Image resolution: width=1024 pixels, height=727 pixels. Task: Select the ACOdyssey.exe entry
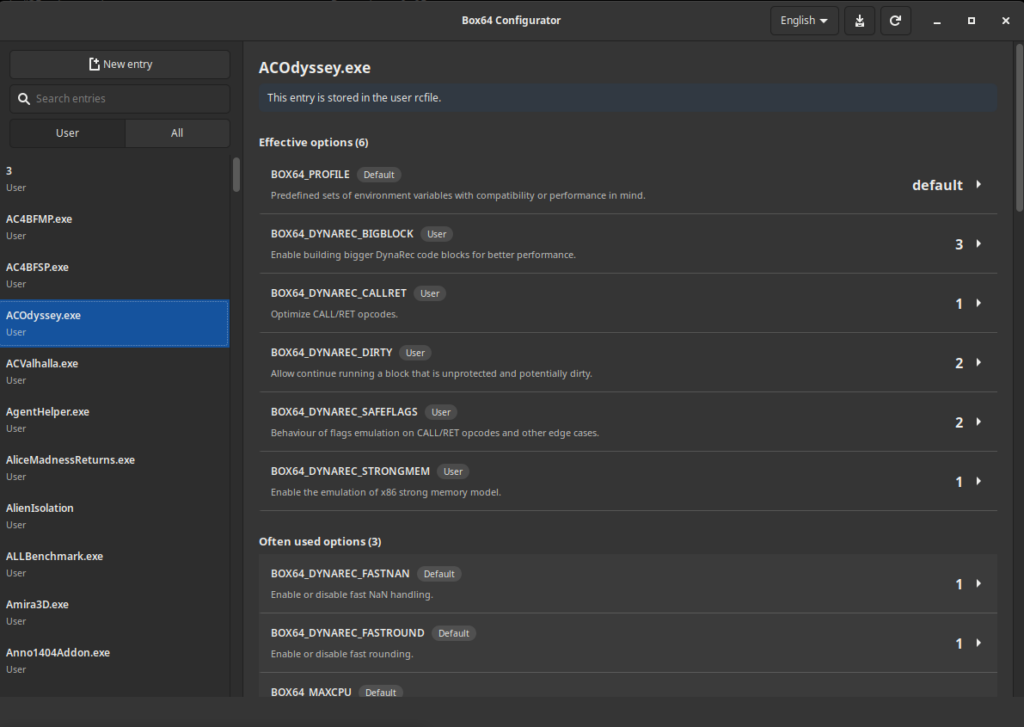[115, 323]
